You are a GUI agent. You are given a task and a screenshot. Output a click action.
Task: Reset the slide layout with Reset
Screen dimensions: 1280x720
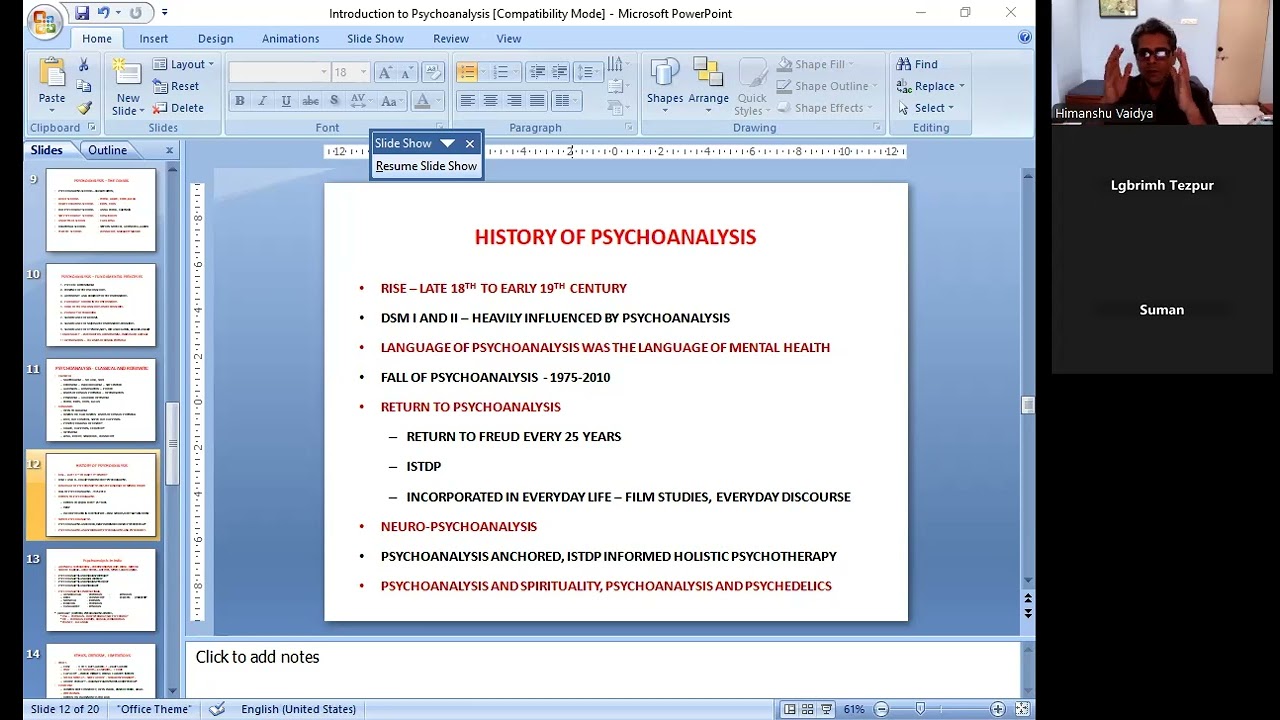pyautogui.click(x=177, y=86)
